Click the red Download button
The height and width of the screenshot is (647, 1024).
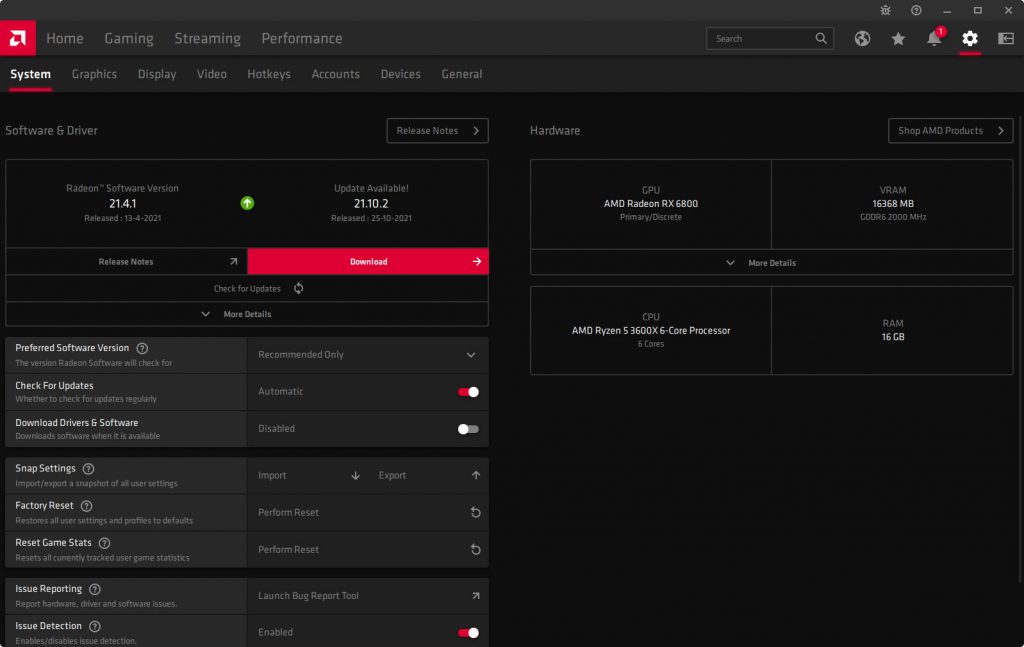(368, 262)
